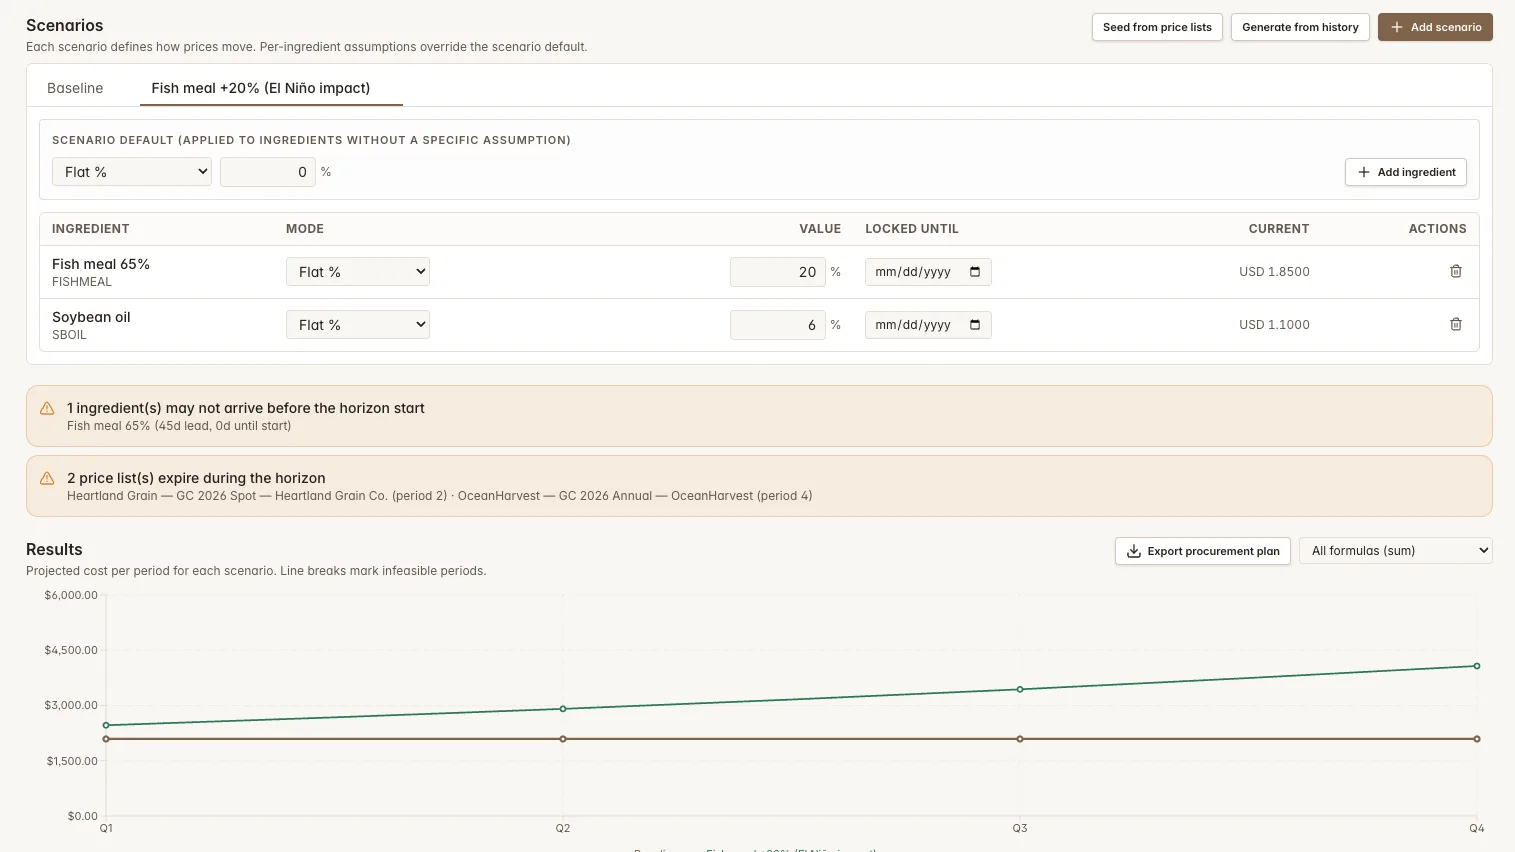1515x852 pixels.
Task: Click the Soybean oil ingredient name
Action: click(91, 317)
